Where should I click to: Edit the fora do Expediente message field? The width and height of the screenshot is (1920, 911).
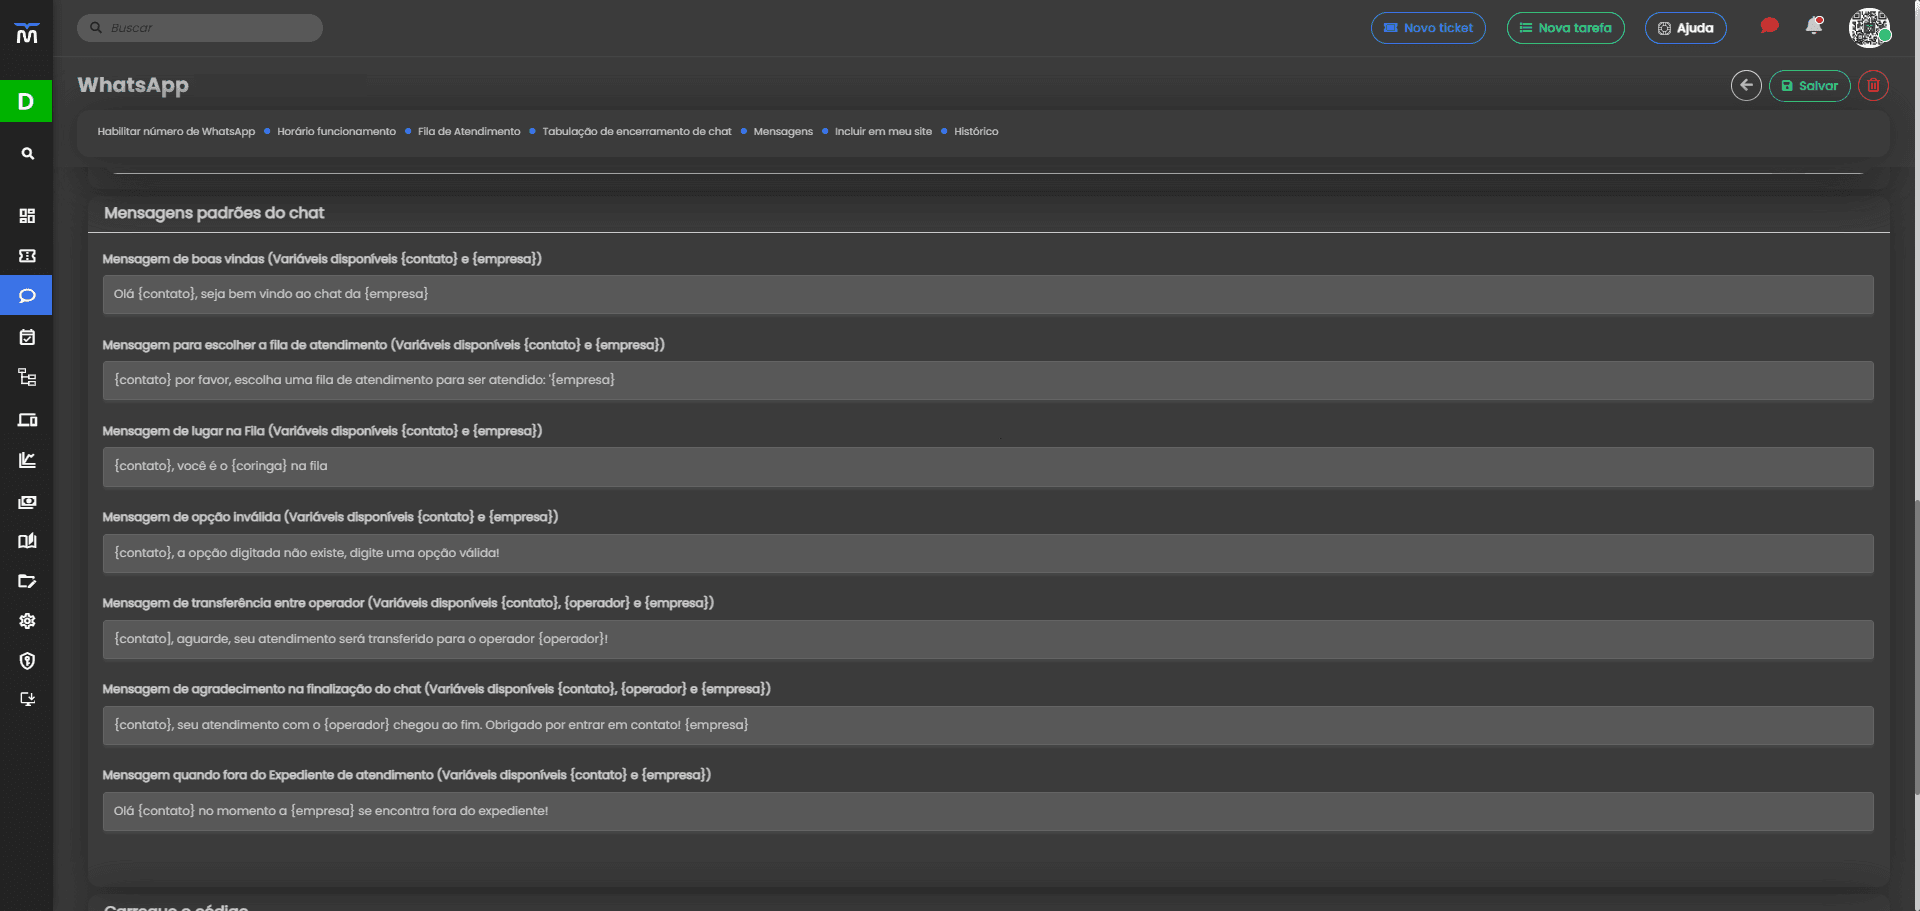(x=988, y=812)
